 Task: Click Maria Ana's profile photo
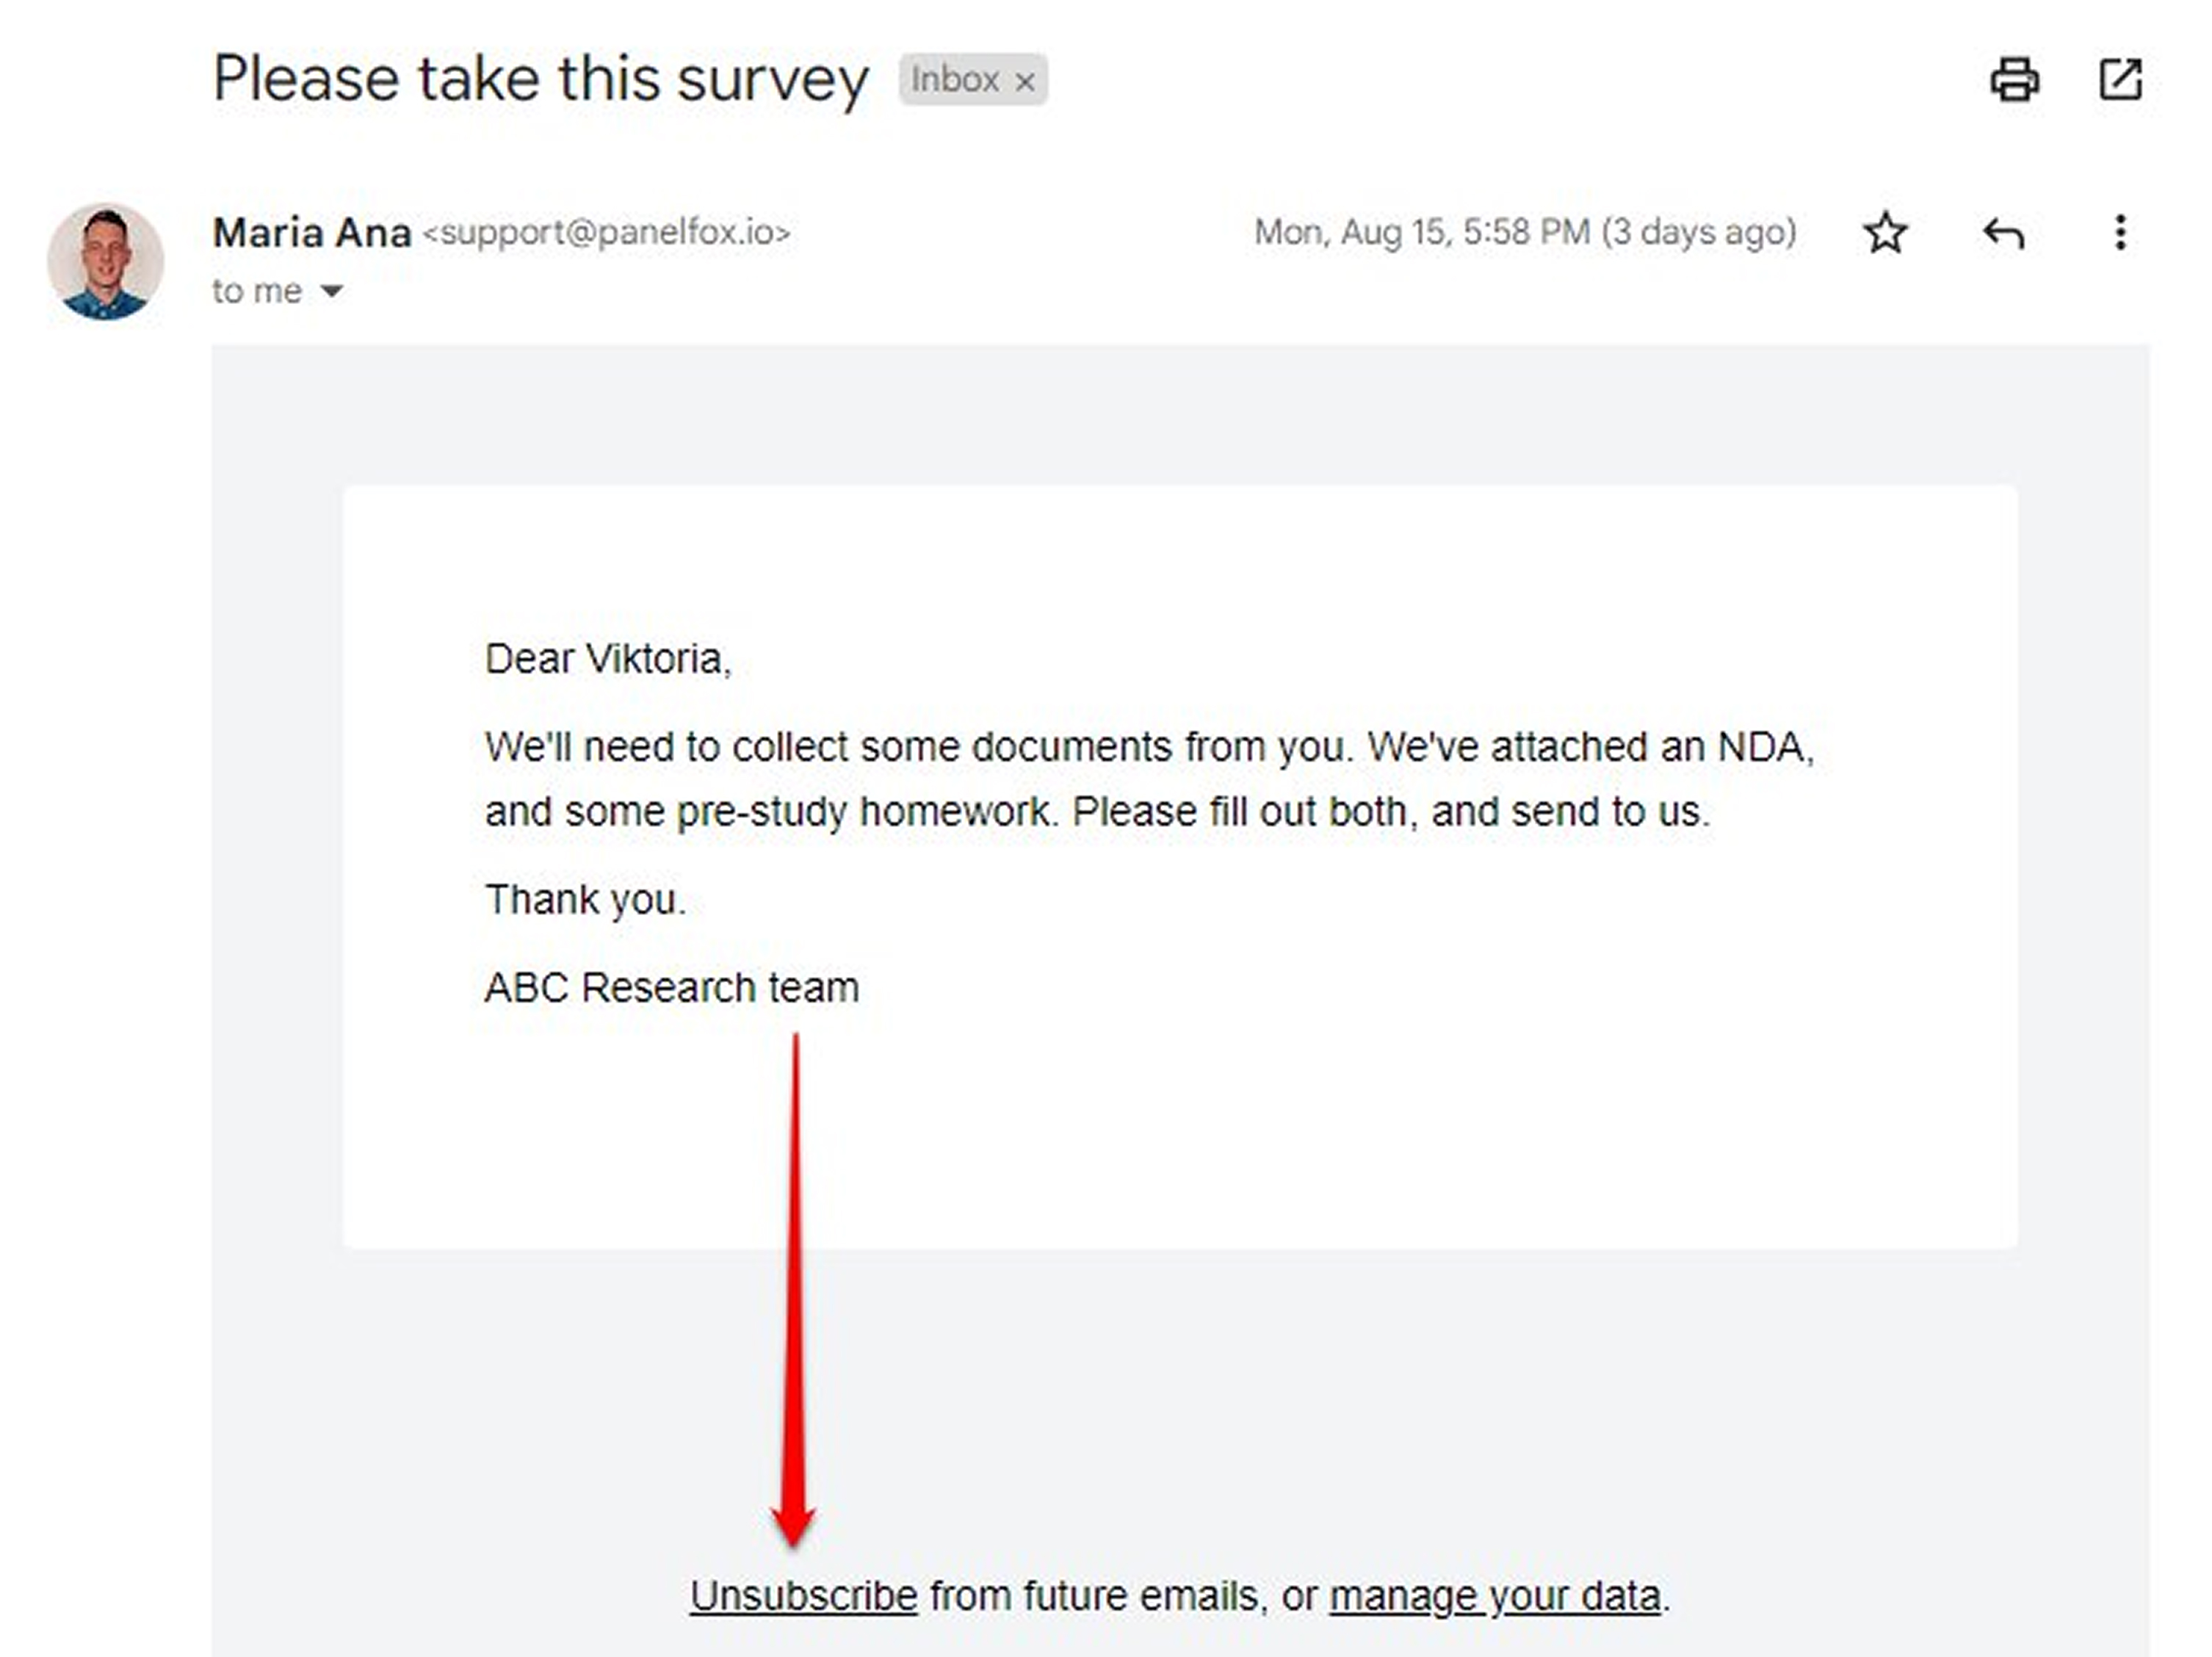105,262
